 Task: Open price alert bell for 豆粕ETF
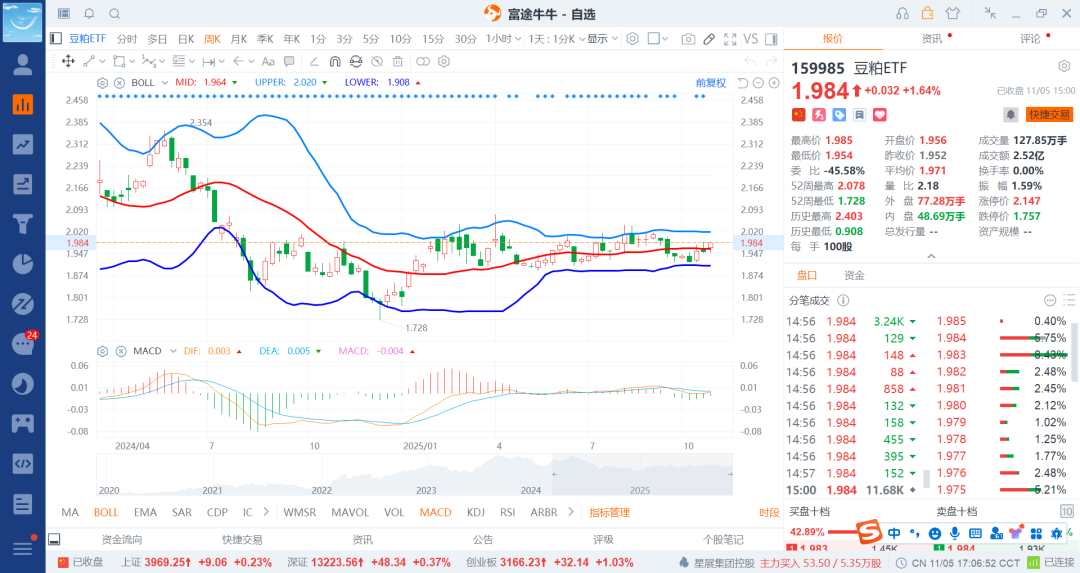coord(1010,115)
